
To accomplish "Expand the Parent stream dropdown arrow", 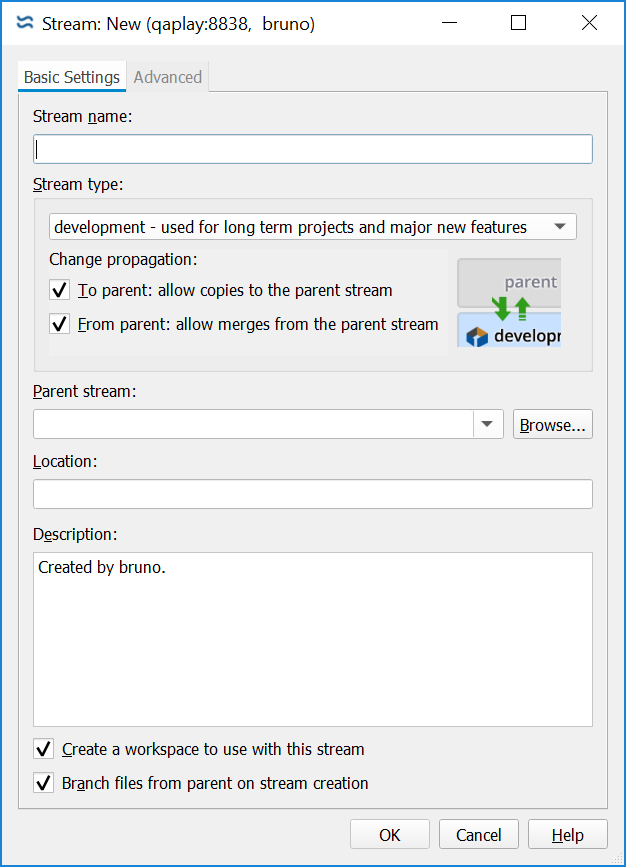I will 487,424.
